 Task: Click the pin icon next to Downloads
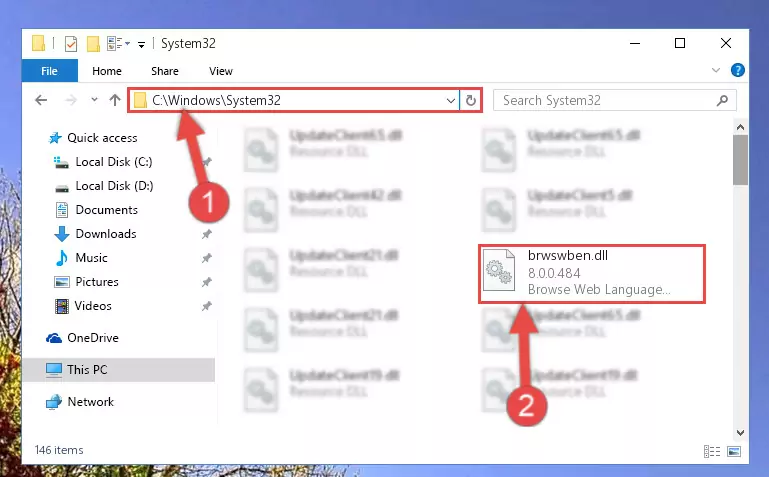206,234
